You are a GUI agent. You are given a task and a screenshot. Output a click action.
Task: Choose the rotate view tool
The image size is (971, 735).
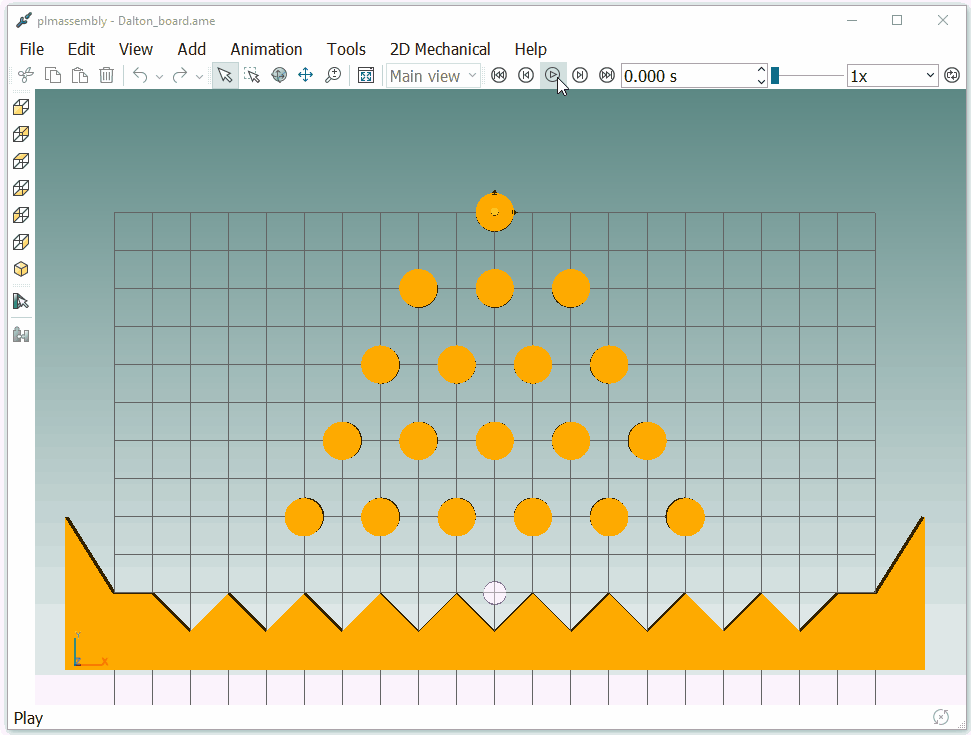[279, 76]
